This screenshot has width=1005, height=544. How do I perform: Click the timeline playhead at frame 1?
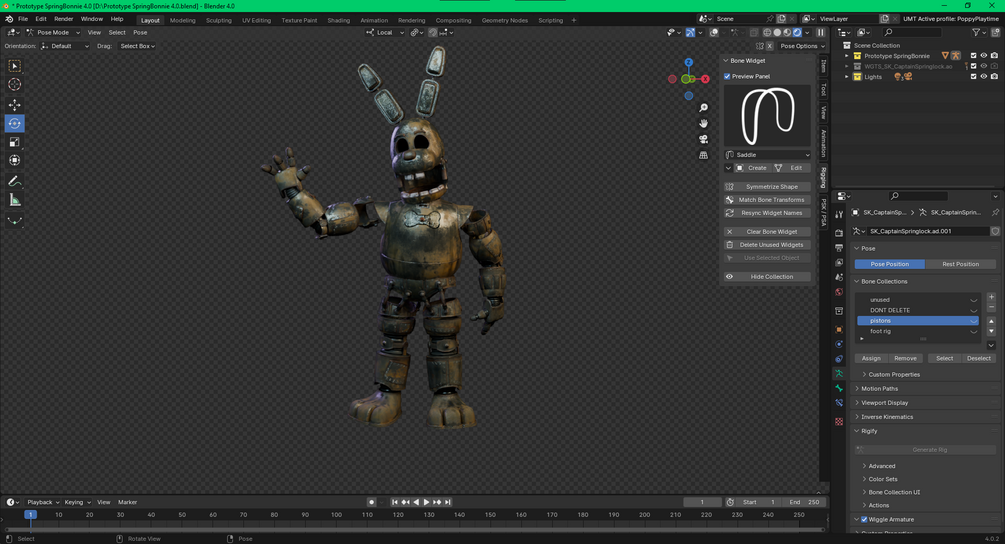(30, 515)
